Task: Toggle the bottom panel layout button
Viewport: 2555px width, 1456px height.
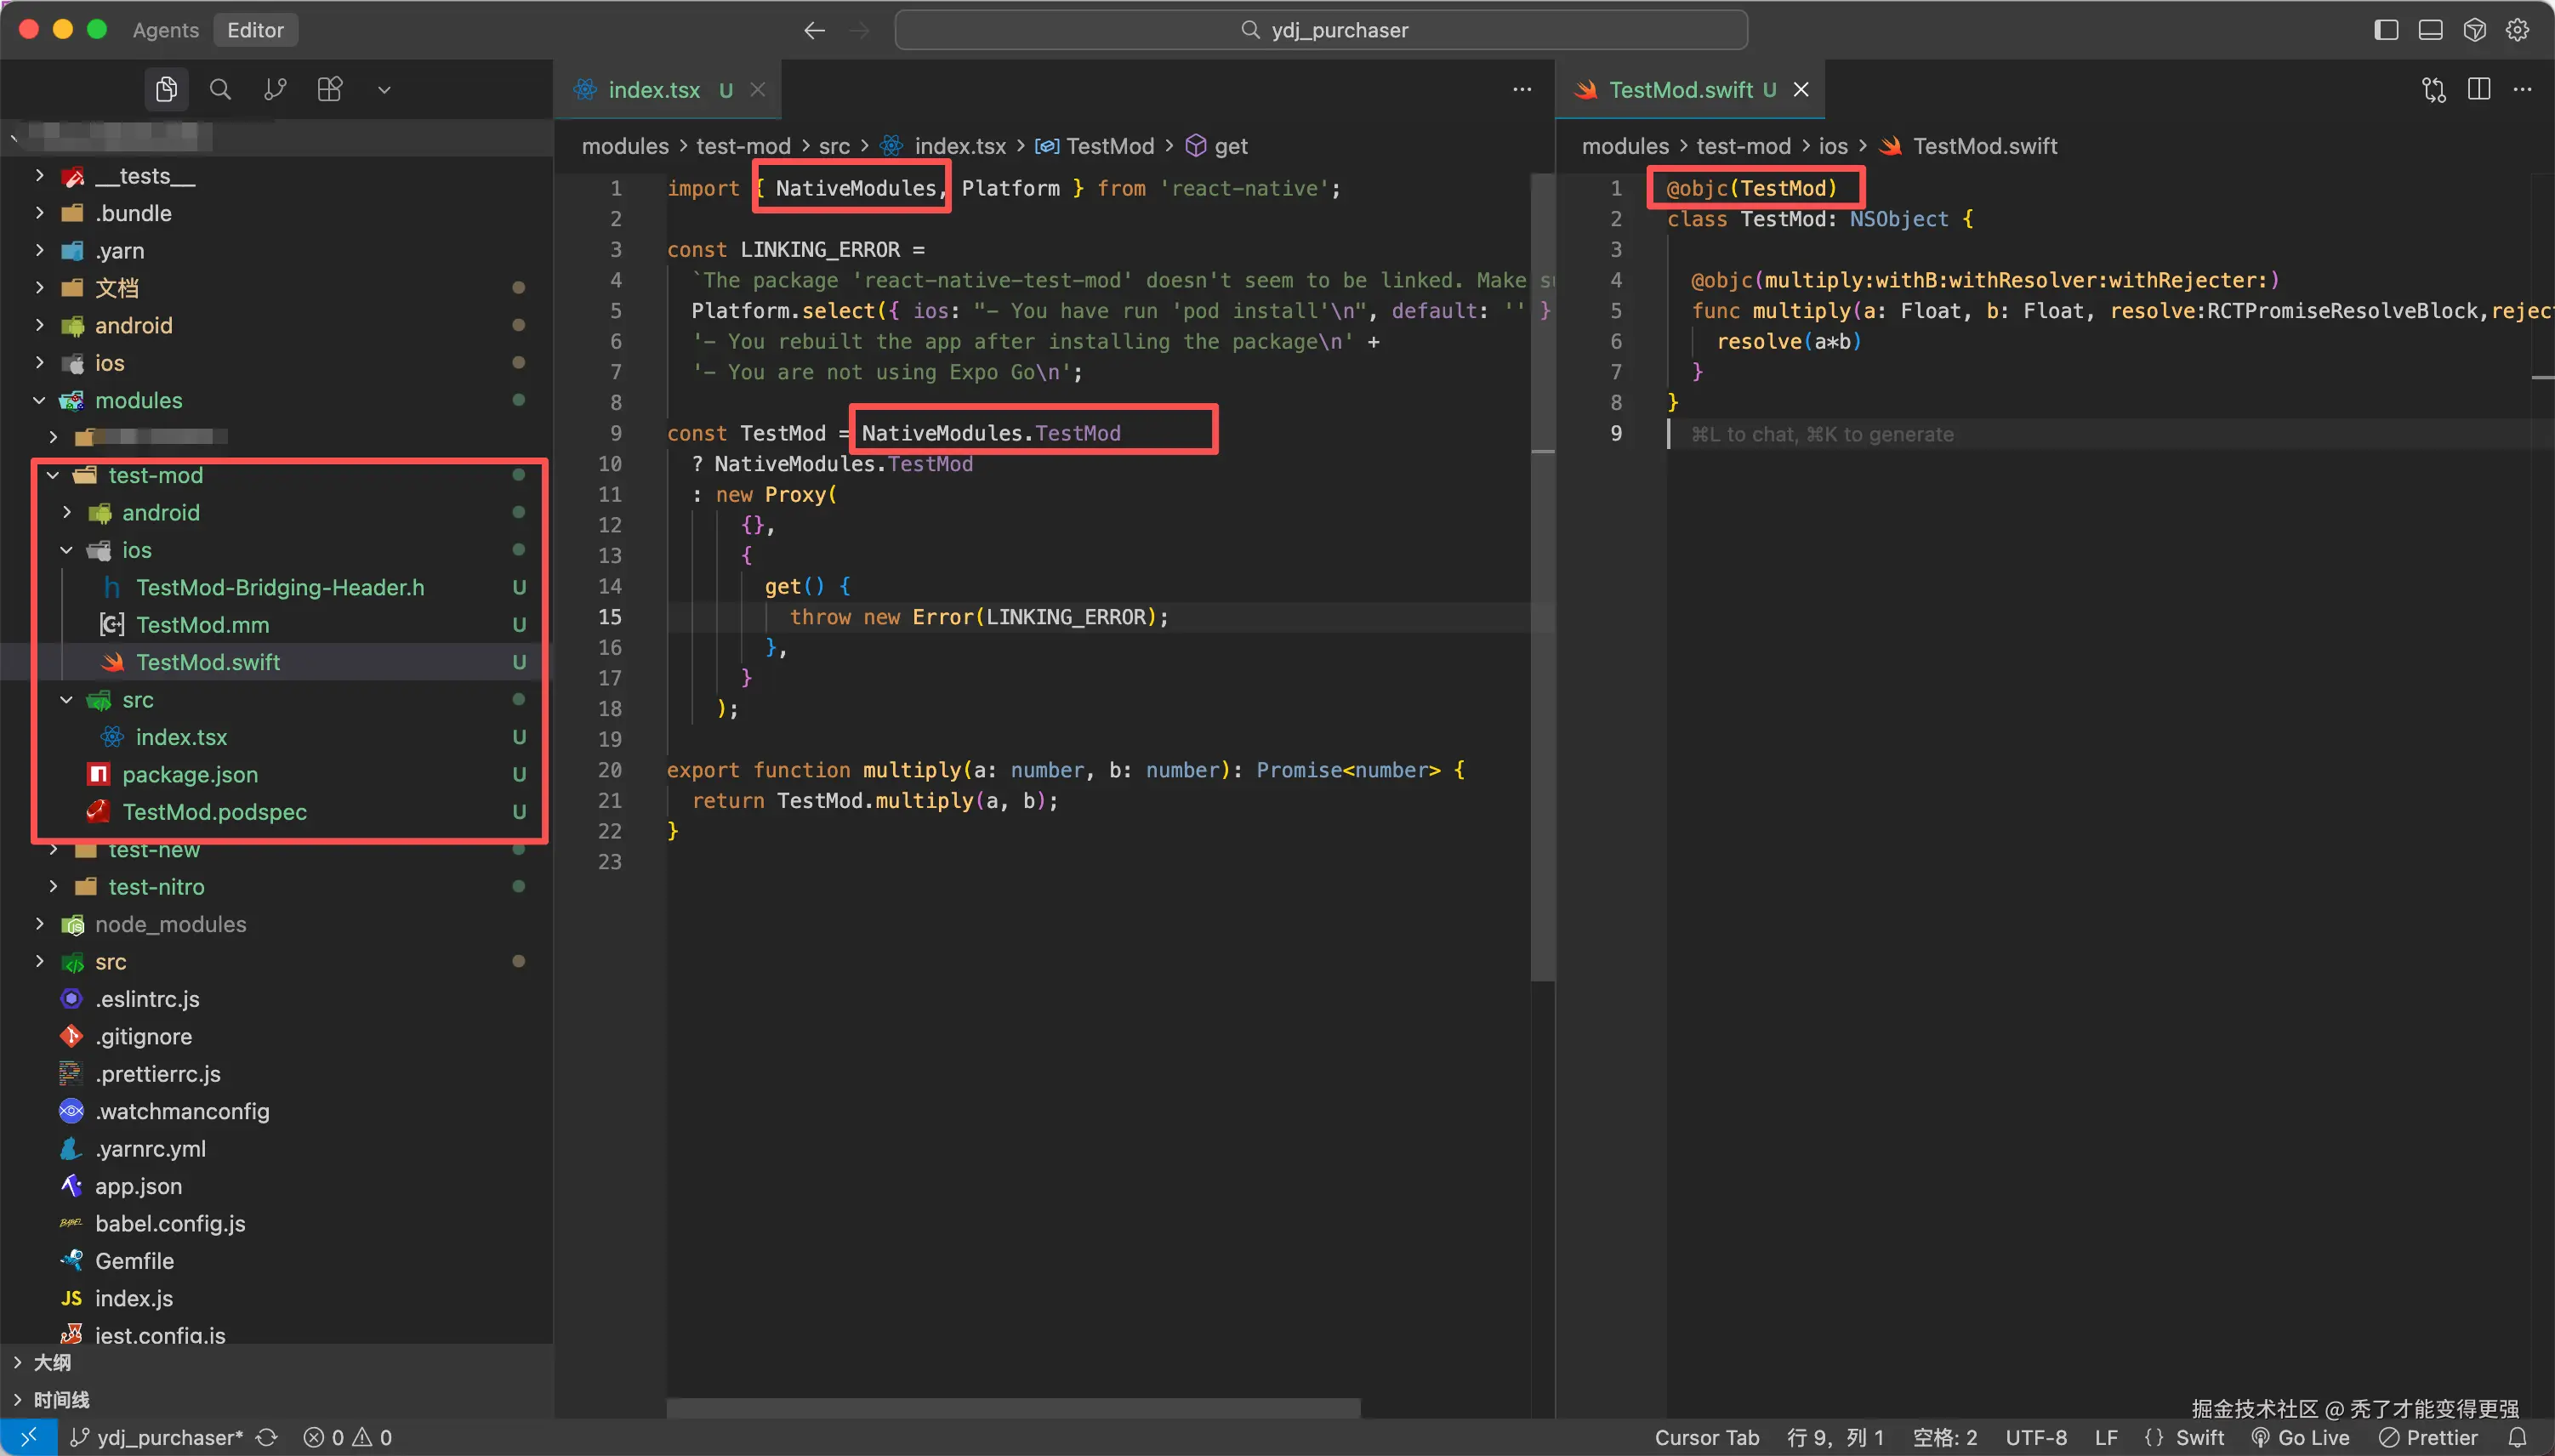Action: point(2430,30)
